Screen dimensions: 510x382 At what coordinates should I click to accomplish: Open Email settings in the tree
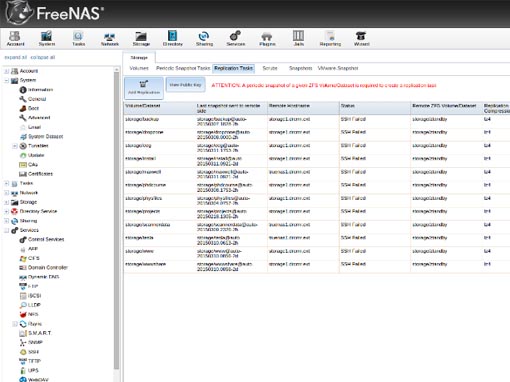coord(30,127)
